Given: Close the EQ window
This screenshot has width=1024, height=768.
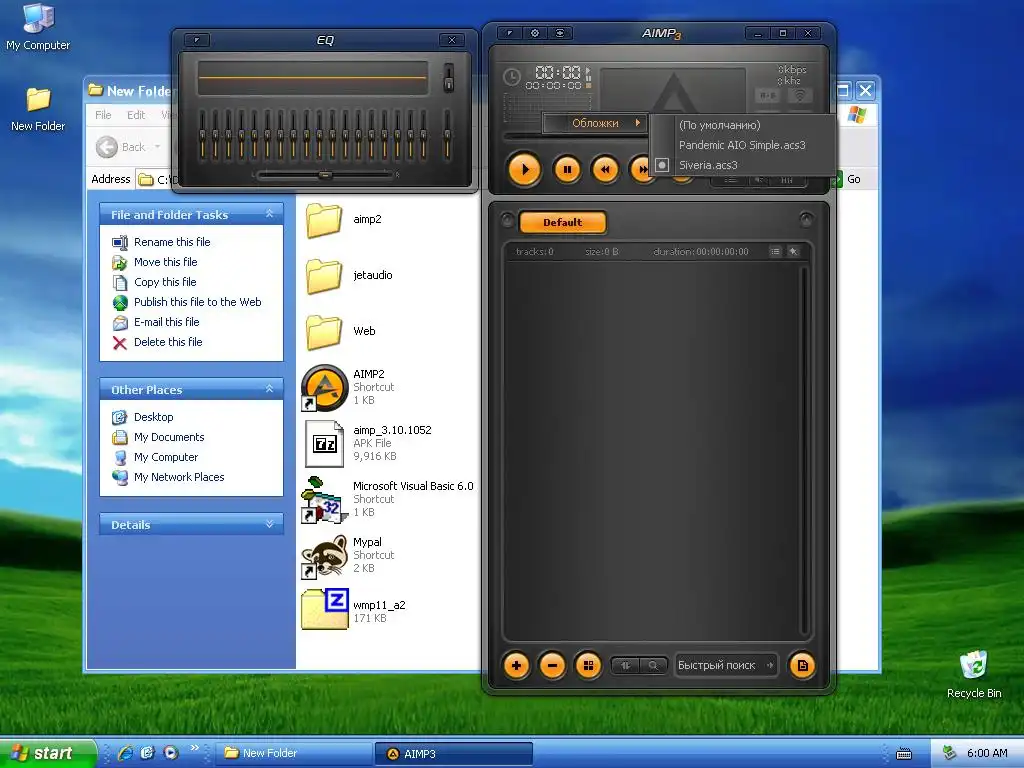Looking at the screenshot, I should 452,40.
